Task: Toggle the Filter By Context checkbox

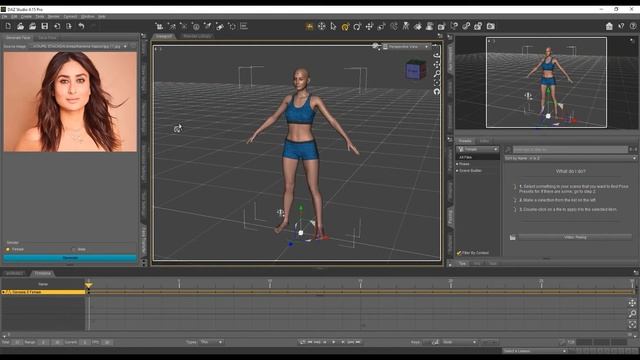Action: coord(459,253)
